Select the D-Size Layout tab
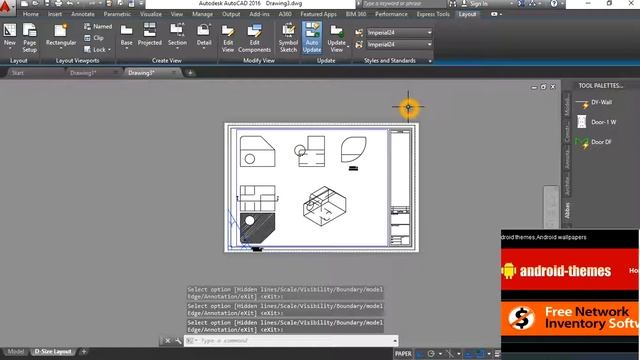Screen dimensions: 640x360 pos(53,352)
